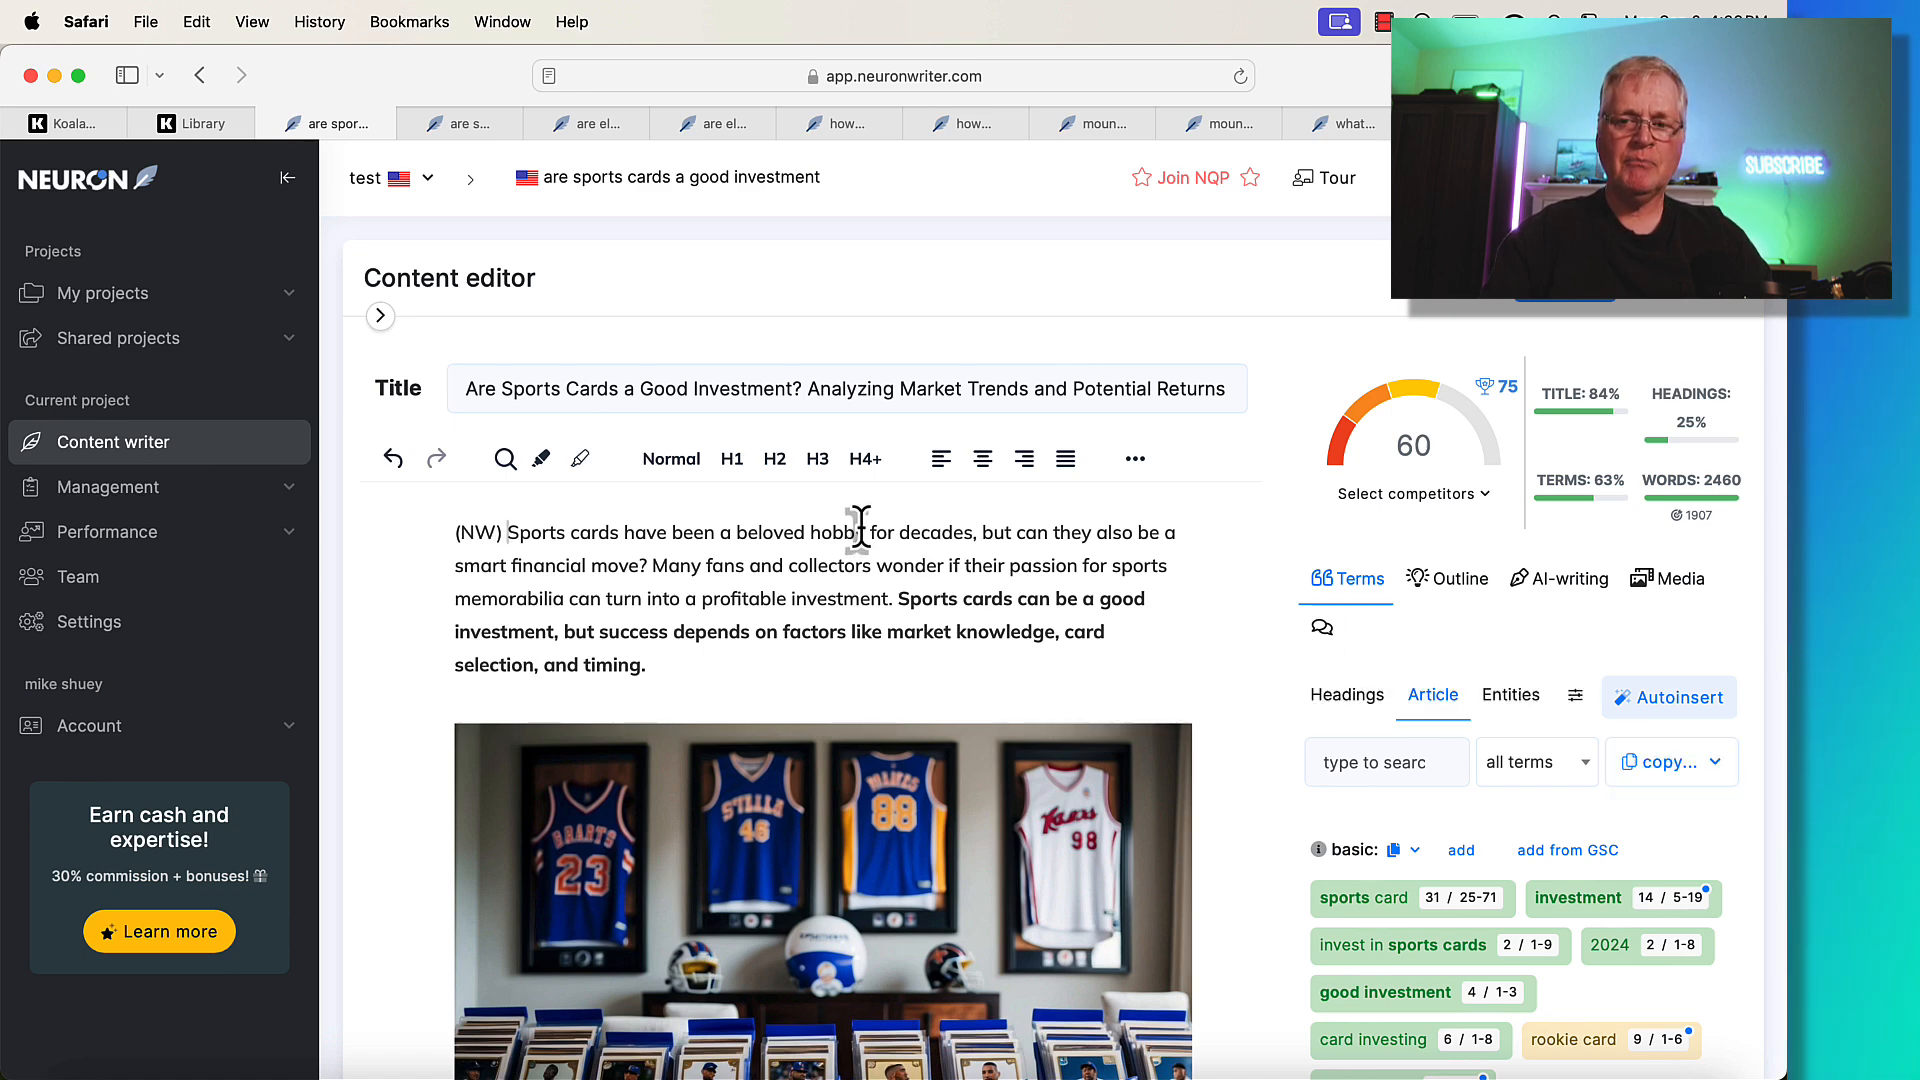Click the undo arrow icon
The height and width of the screenshot is (1080, 1920).
pos(393,458)
